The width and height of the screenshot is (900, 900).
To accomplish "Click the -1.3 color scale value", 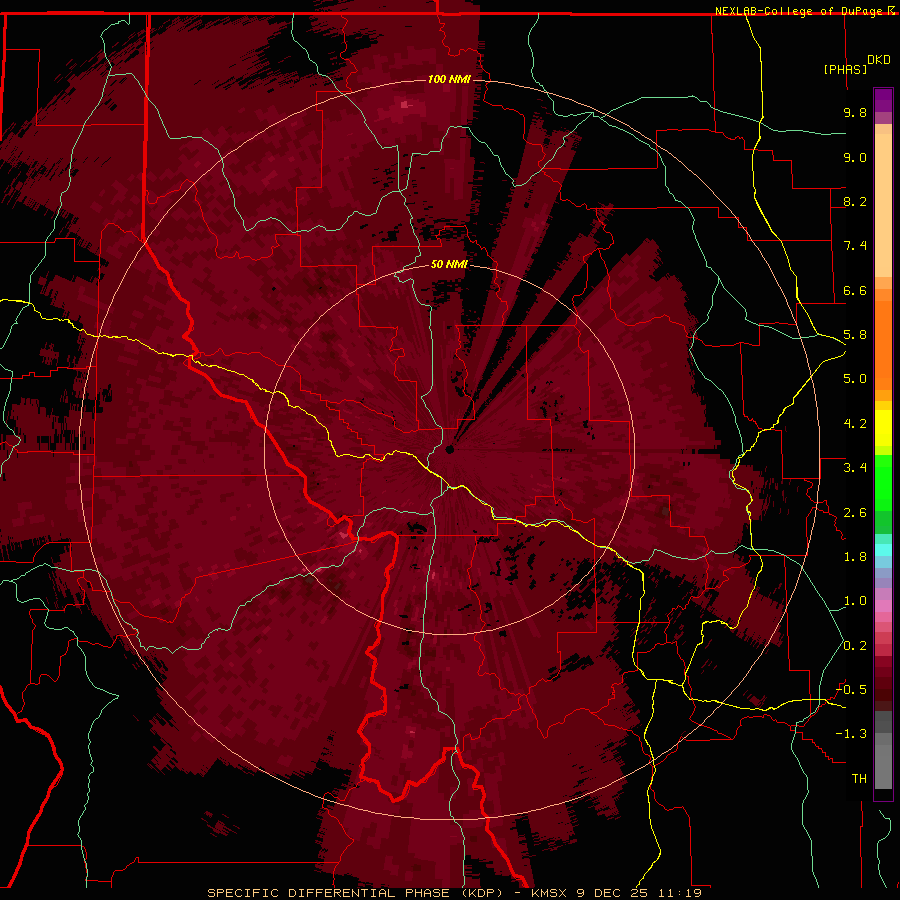I will (851, 734).
